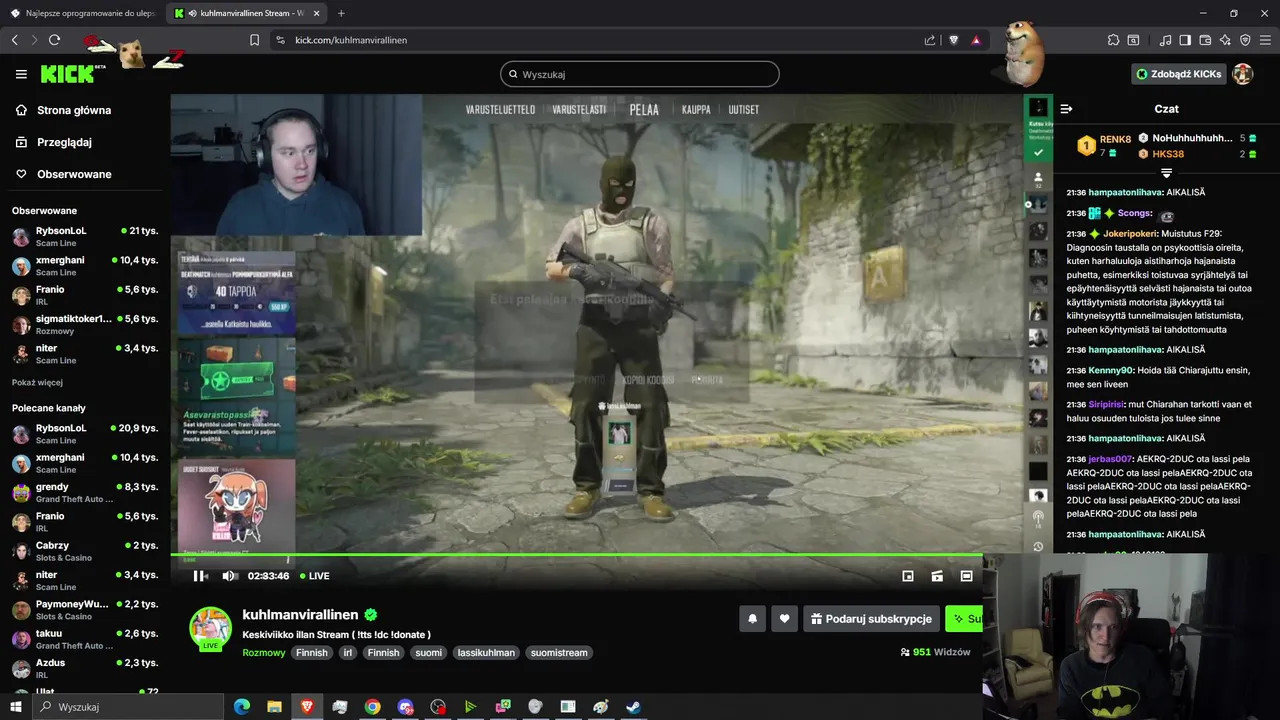Jump to LIVE indicator
This screenshot has height=720, width=1280.
[x=314, y=576]
